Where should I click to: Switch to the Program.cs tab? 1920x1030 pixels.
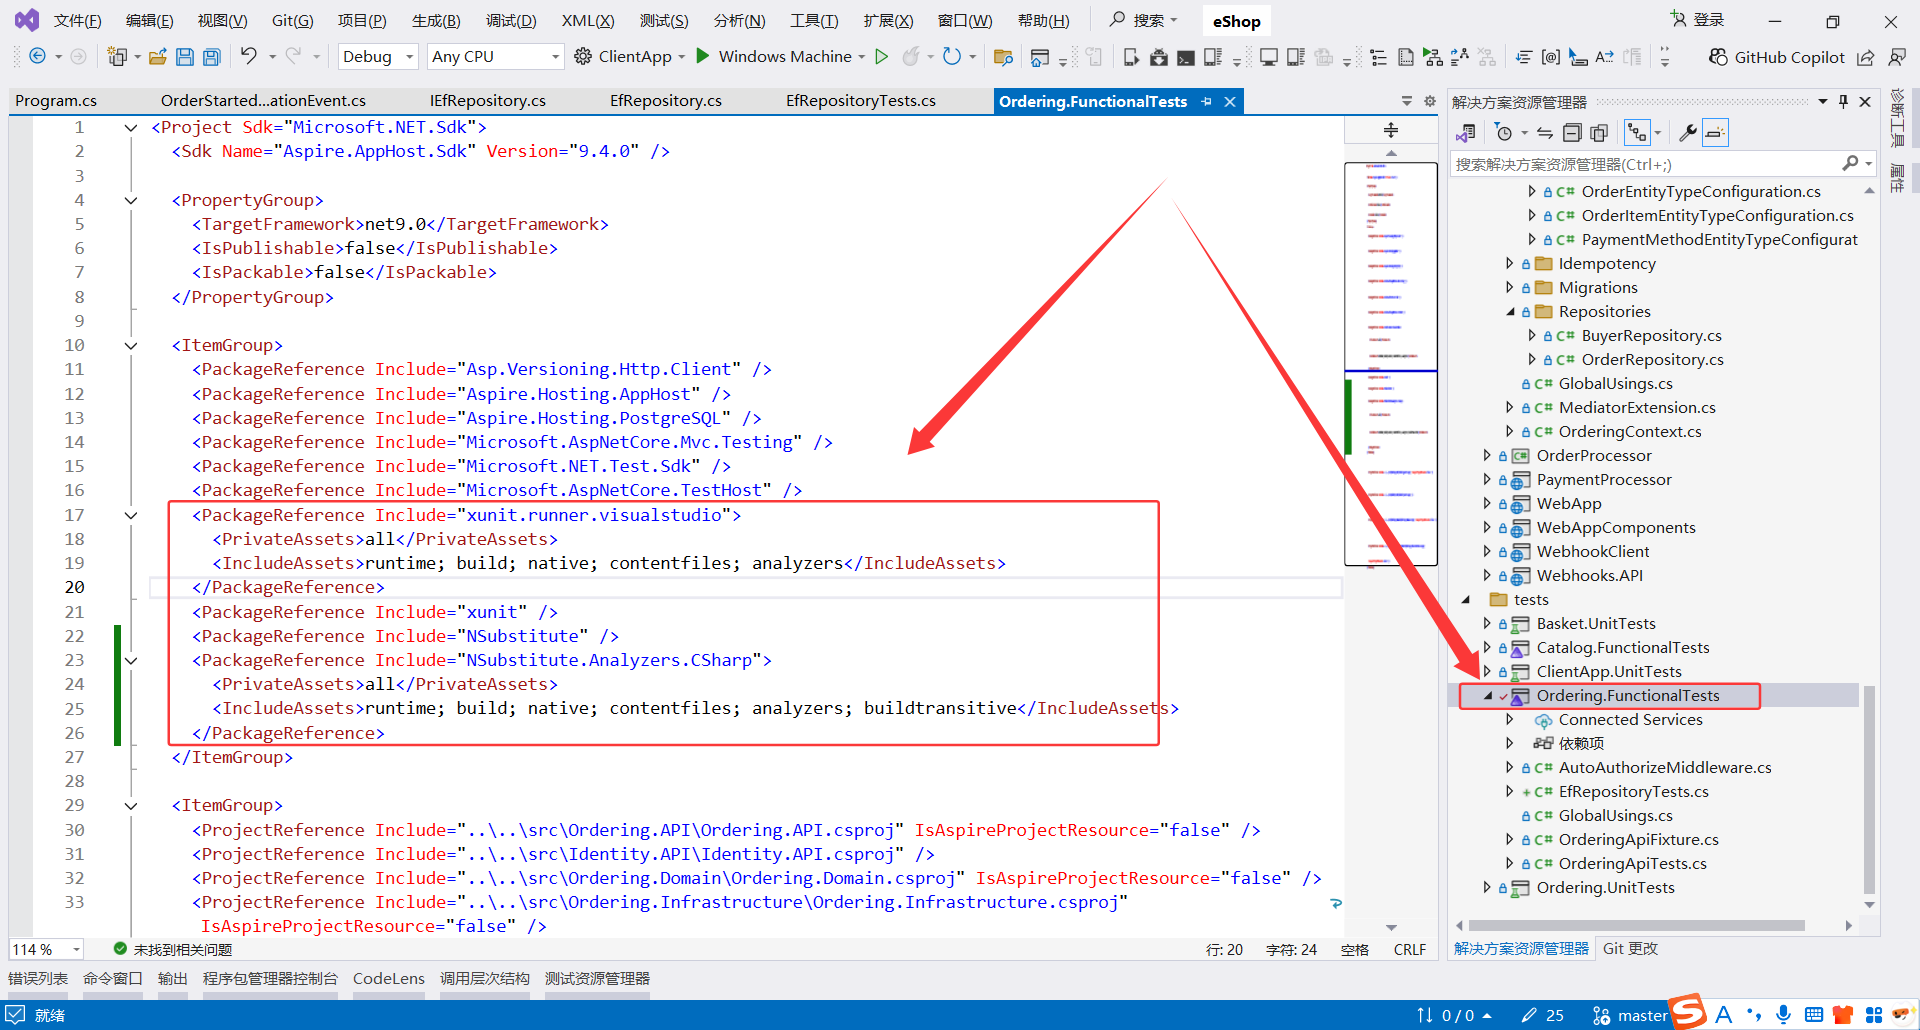[56, 101]
